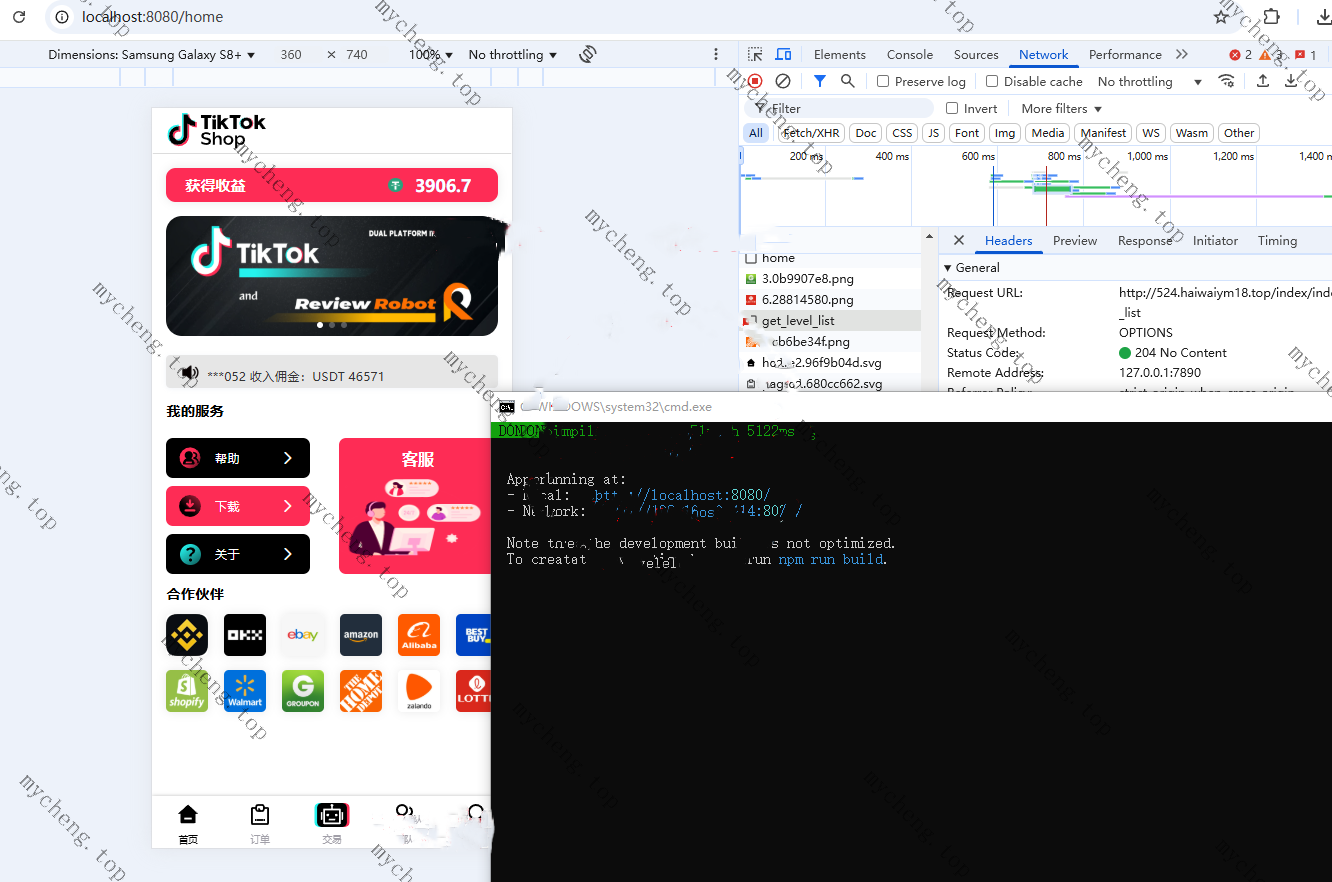
Task: Open the Dimensions Samsung Galaxy S8+ dropdown
Action: [152, 55]
